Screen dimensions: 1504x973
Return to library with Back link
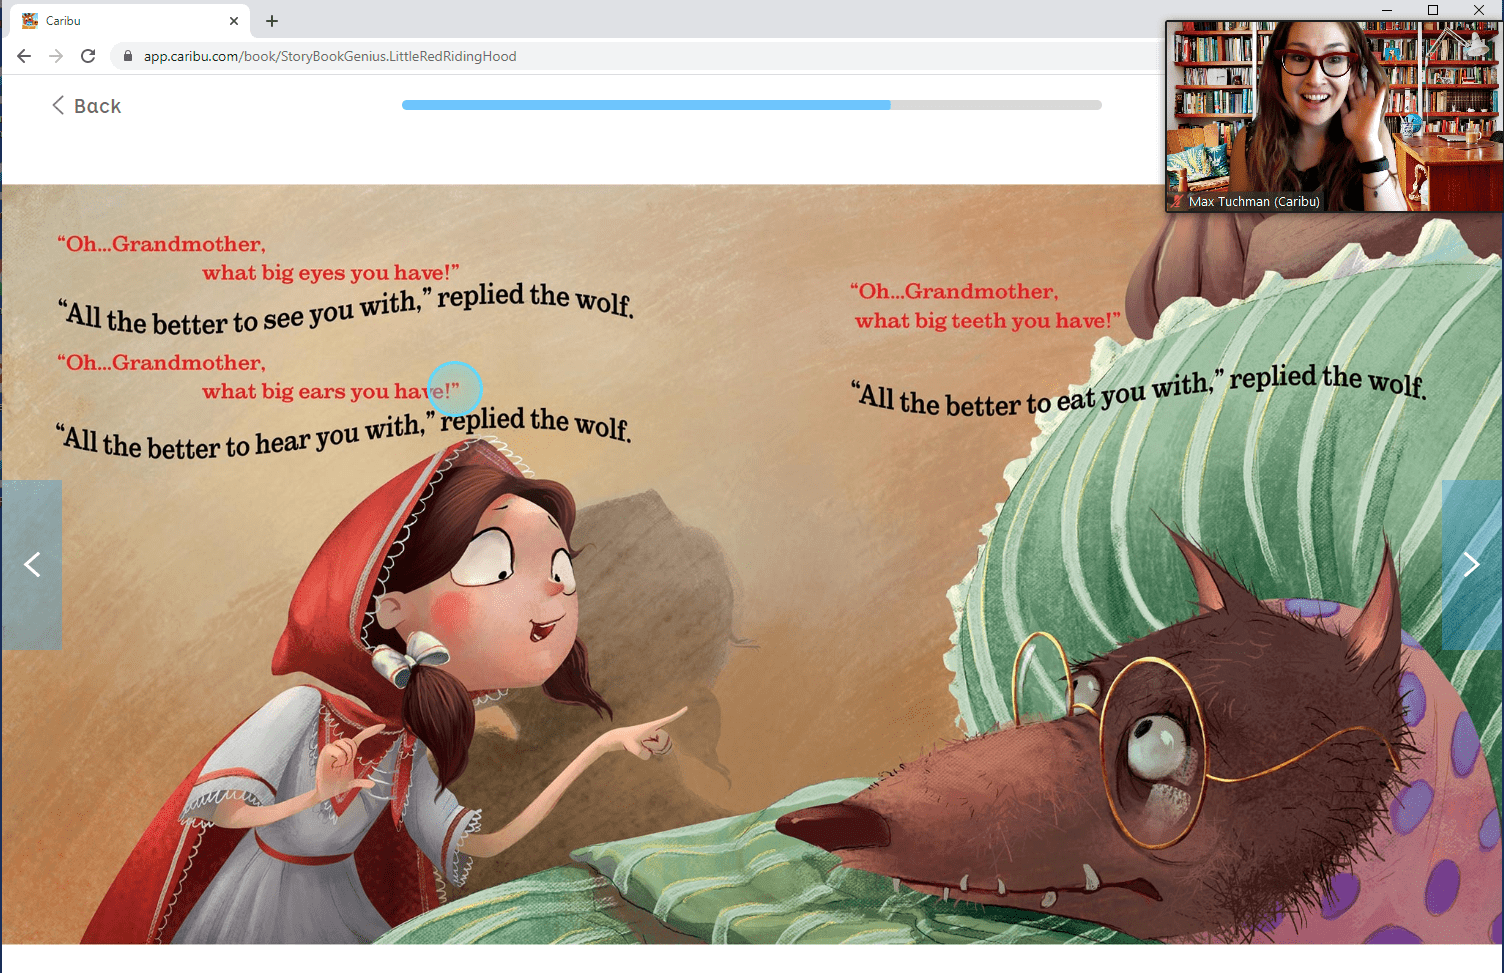[x=86, y=106]
